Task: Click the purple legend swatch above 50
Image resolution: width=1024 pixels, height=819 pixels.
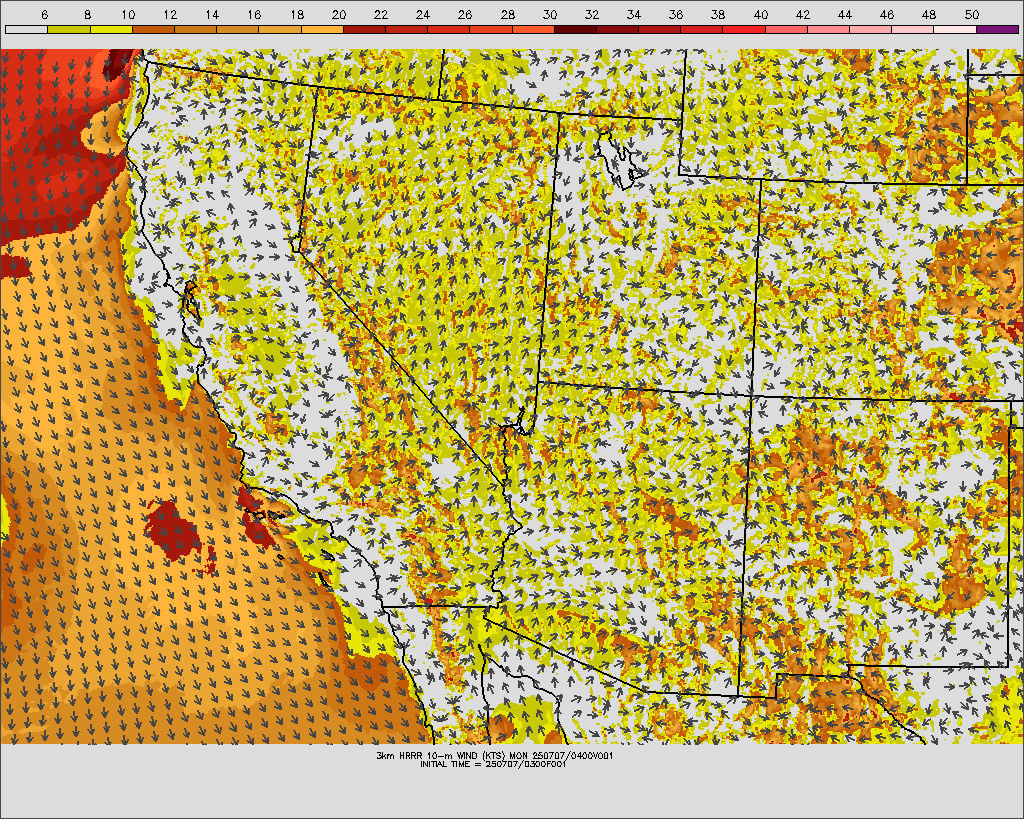Action: pos(997,29)
